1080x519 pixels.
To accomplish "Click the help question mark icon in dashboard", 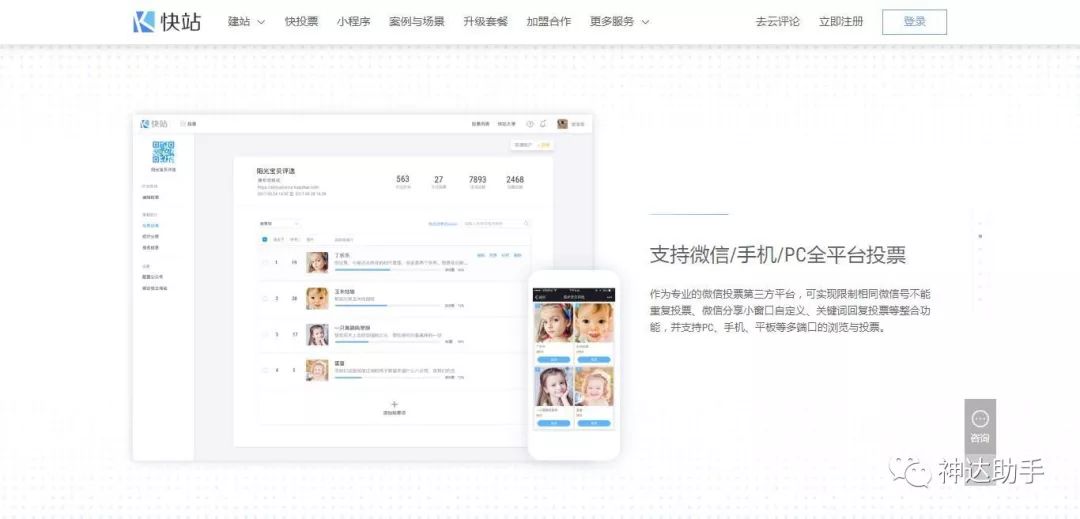I will pyautogui.click(x=530, y=124).
